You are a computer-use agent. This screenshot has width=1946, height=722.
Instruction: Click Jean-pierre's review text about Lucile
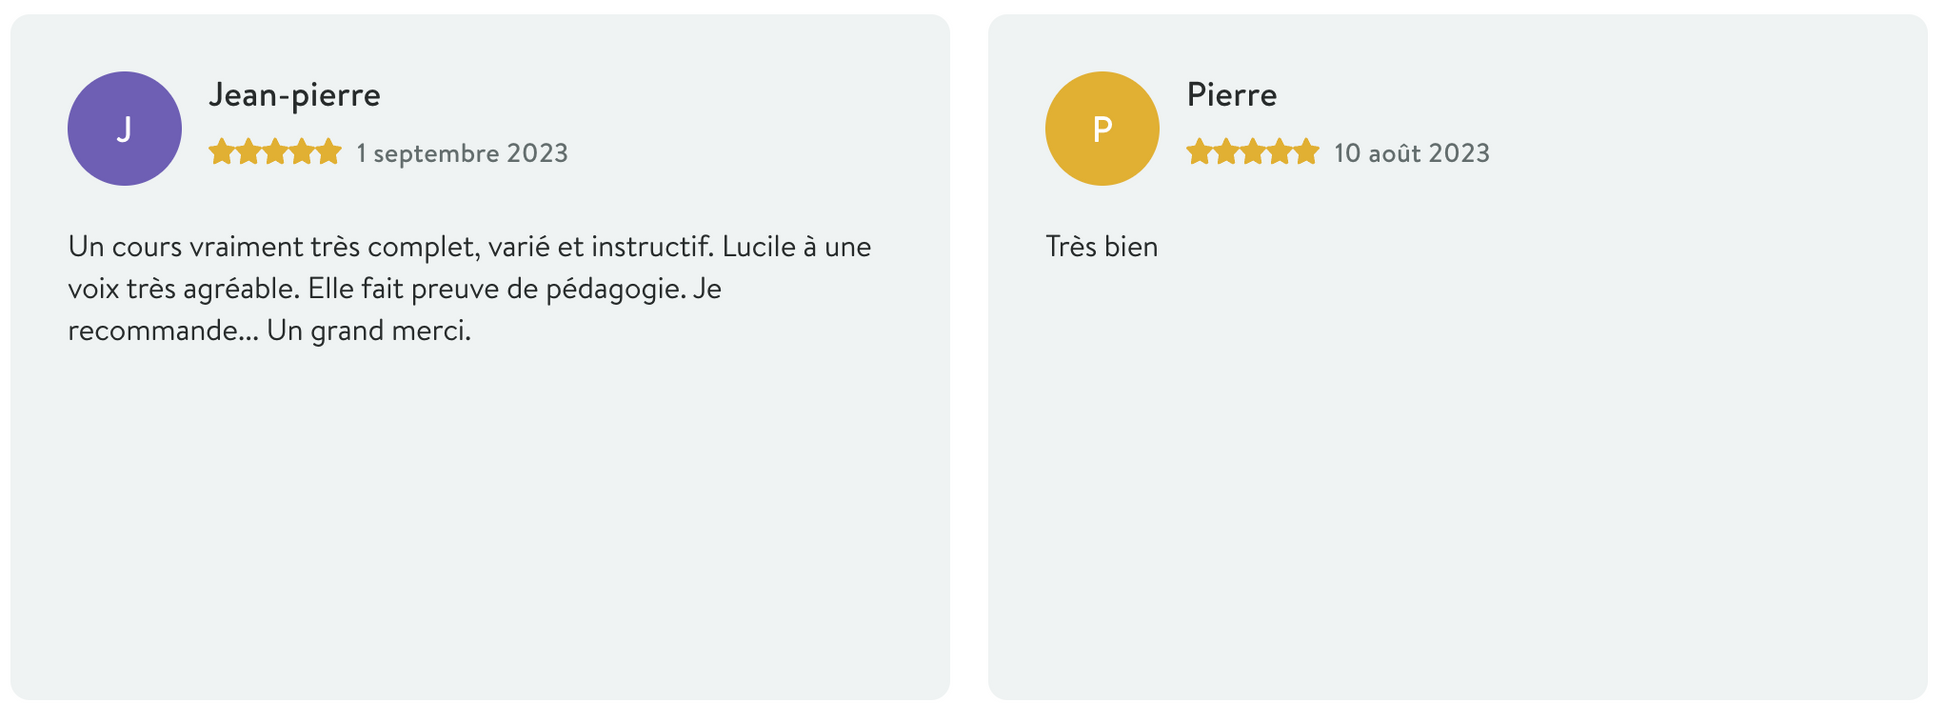(469, 288)
